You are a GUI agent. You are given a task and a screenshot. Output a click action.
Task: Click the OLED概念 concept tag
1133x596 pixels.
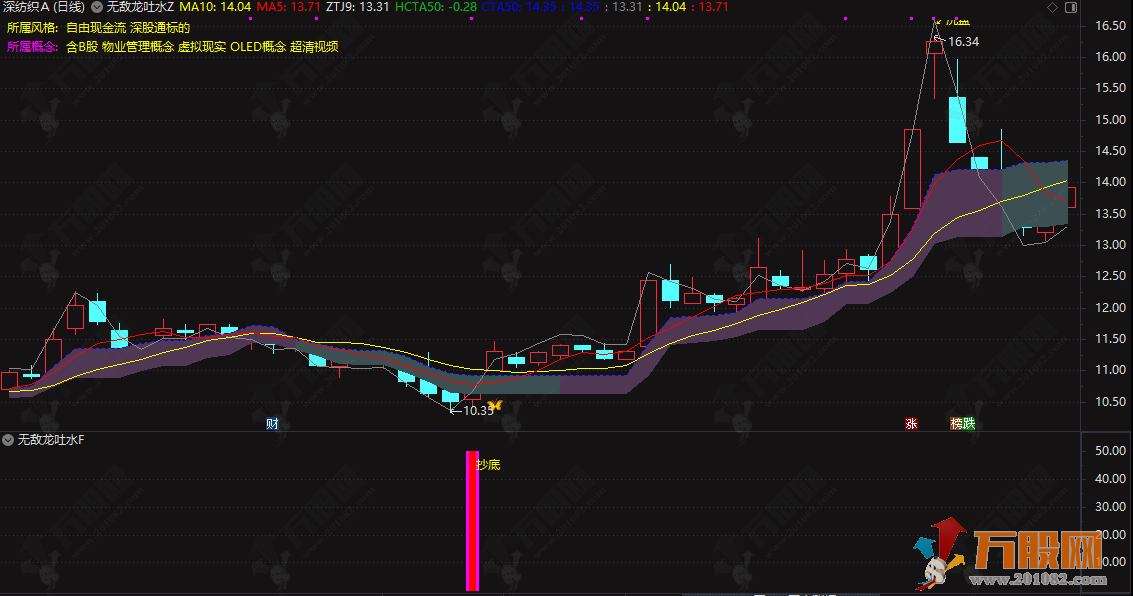tap(258, 46)
